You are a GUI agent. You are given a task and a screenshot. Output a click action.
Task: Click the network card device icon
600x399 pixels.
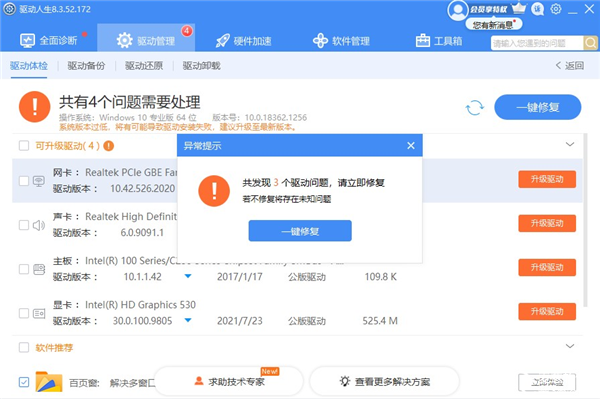pos(39,181)
